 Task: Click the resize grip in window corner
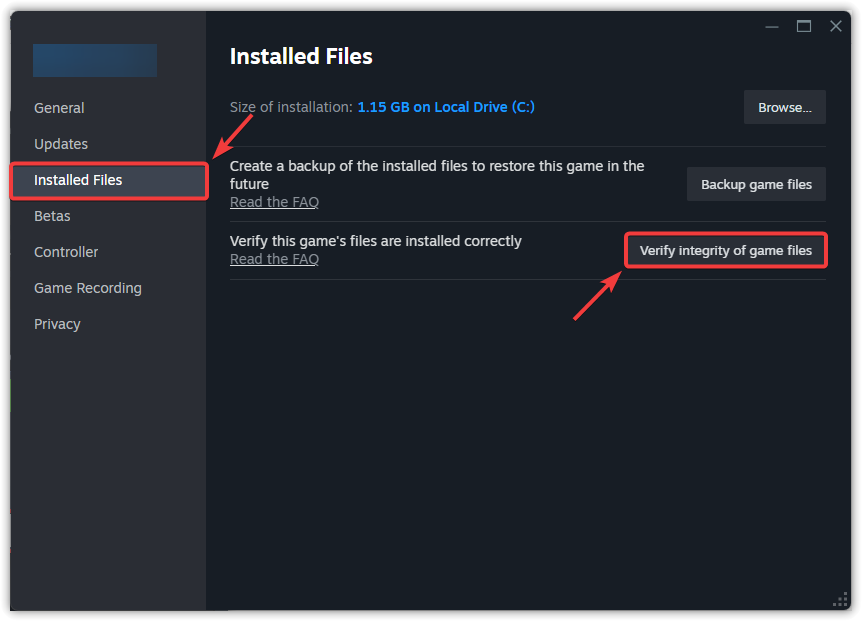tap(840, 599)
